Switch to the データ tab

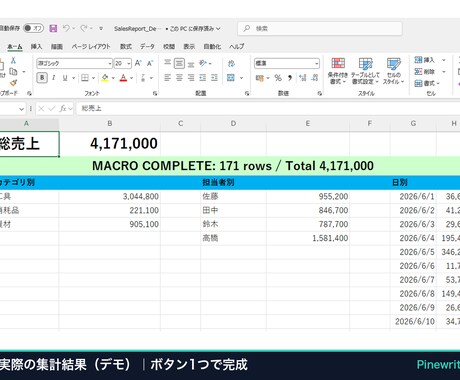click(147, 47)
